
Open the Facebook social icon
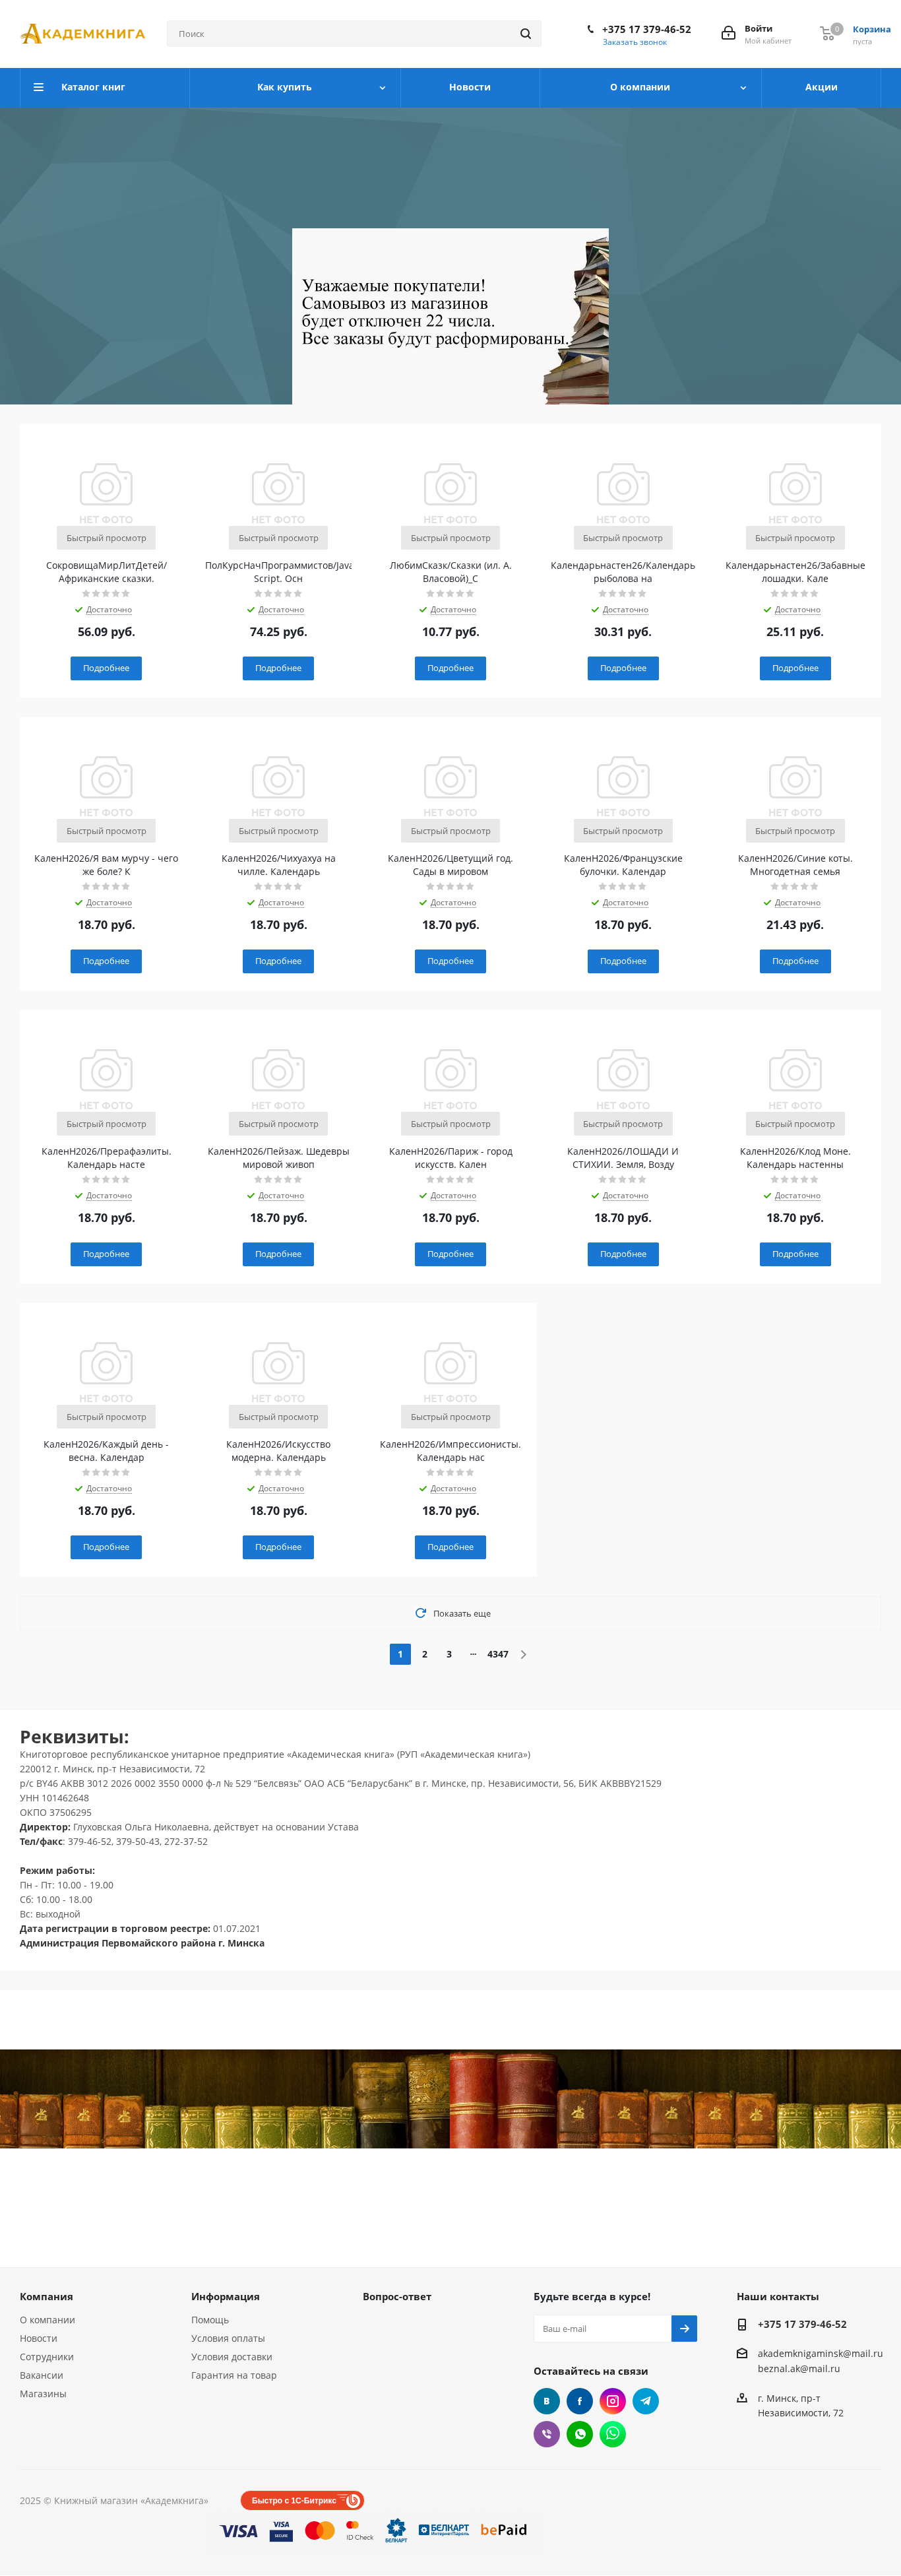(579, 2401)
